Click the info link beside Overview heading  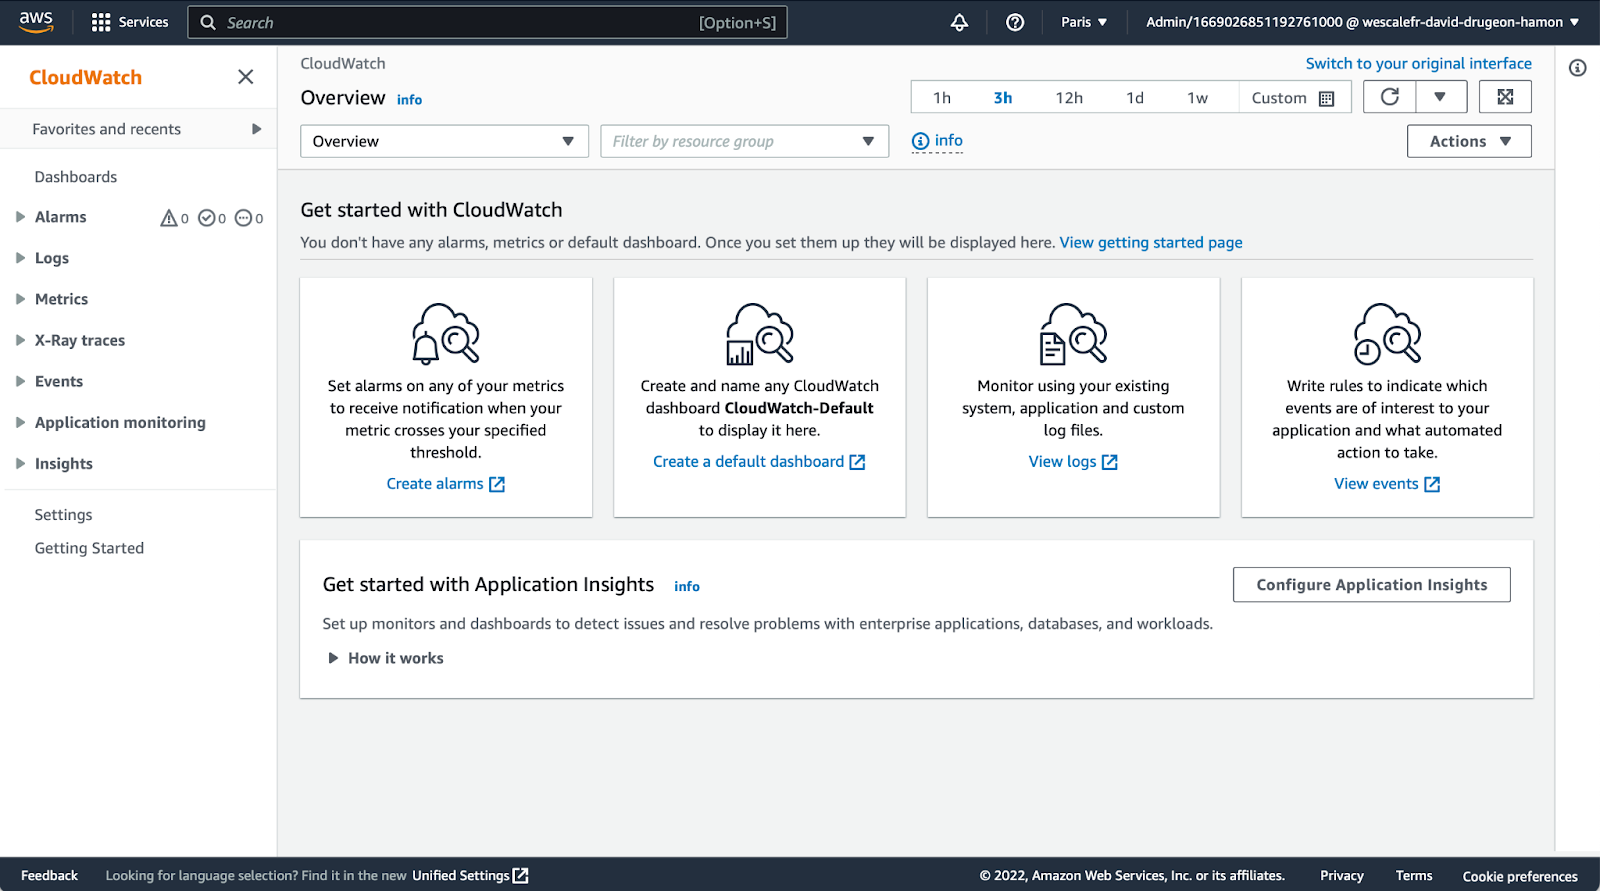pyautogui.click(x=409, y=100)
